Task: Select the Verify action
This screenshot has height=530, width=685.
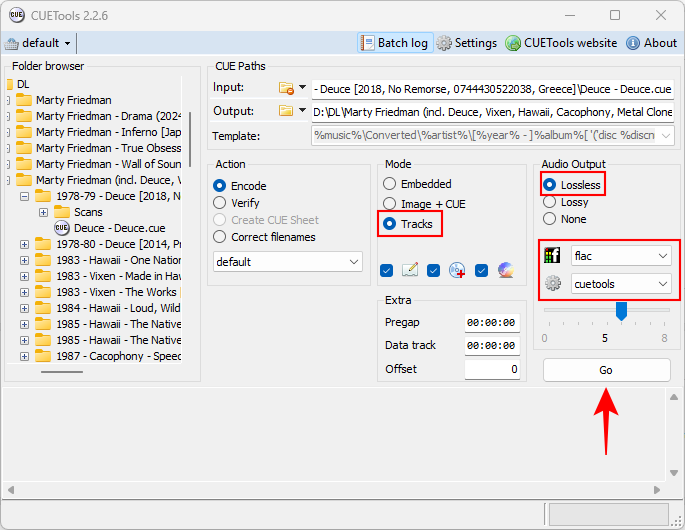Action: (x=220, y=203)
